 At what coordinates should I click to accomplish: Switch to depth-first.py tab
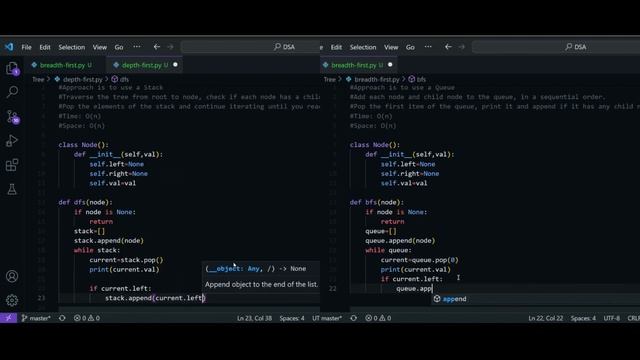coord(141,65)
